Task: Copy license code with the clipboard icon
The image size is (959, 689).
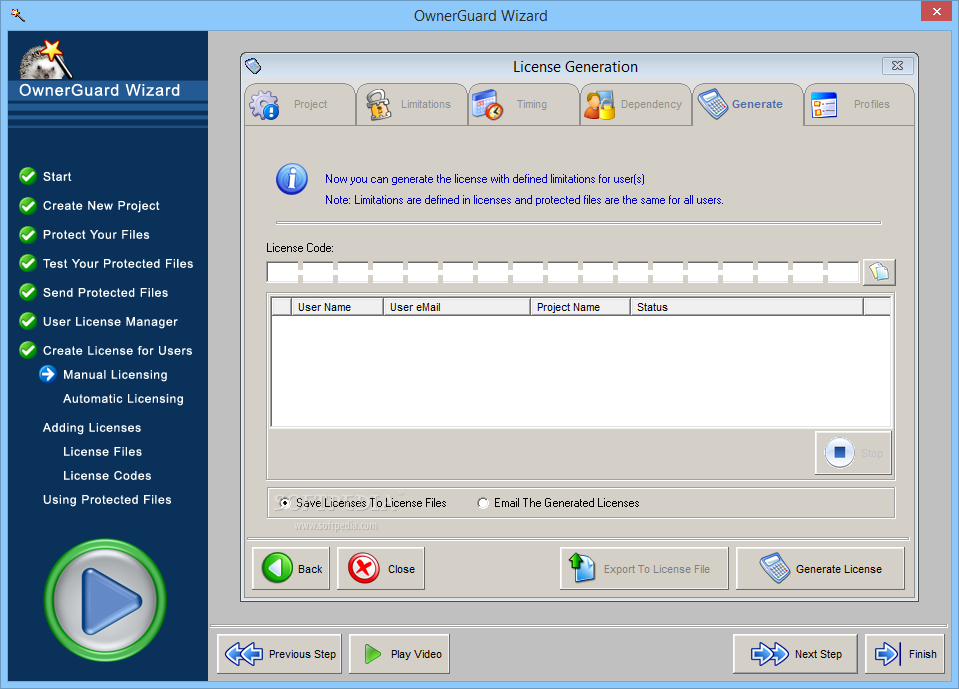Action: [879, 271]
